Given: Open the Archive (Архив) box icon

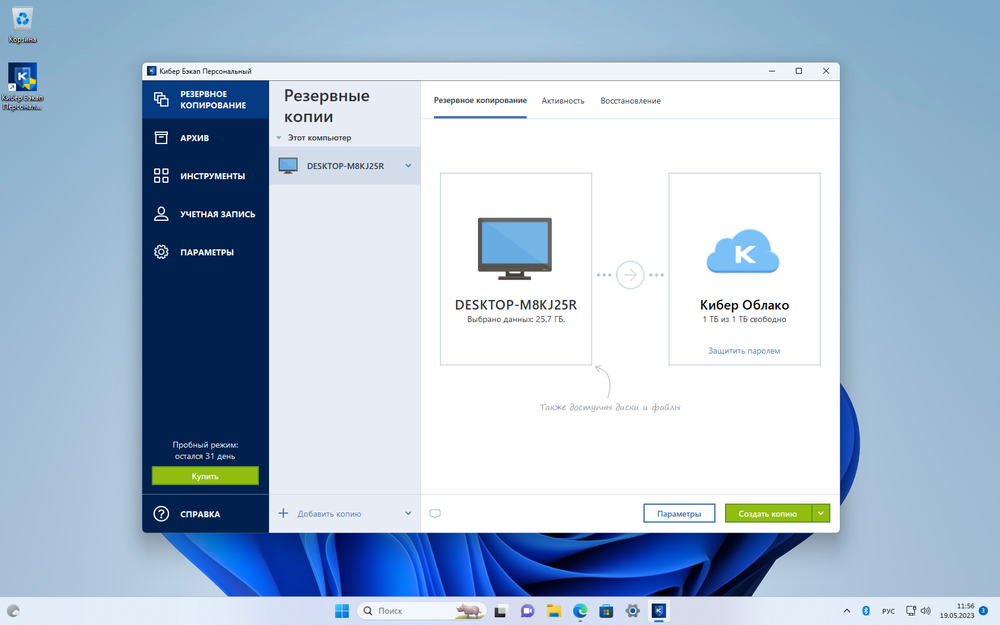Looking at the screenshot, I should [x=161, y=138].
